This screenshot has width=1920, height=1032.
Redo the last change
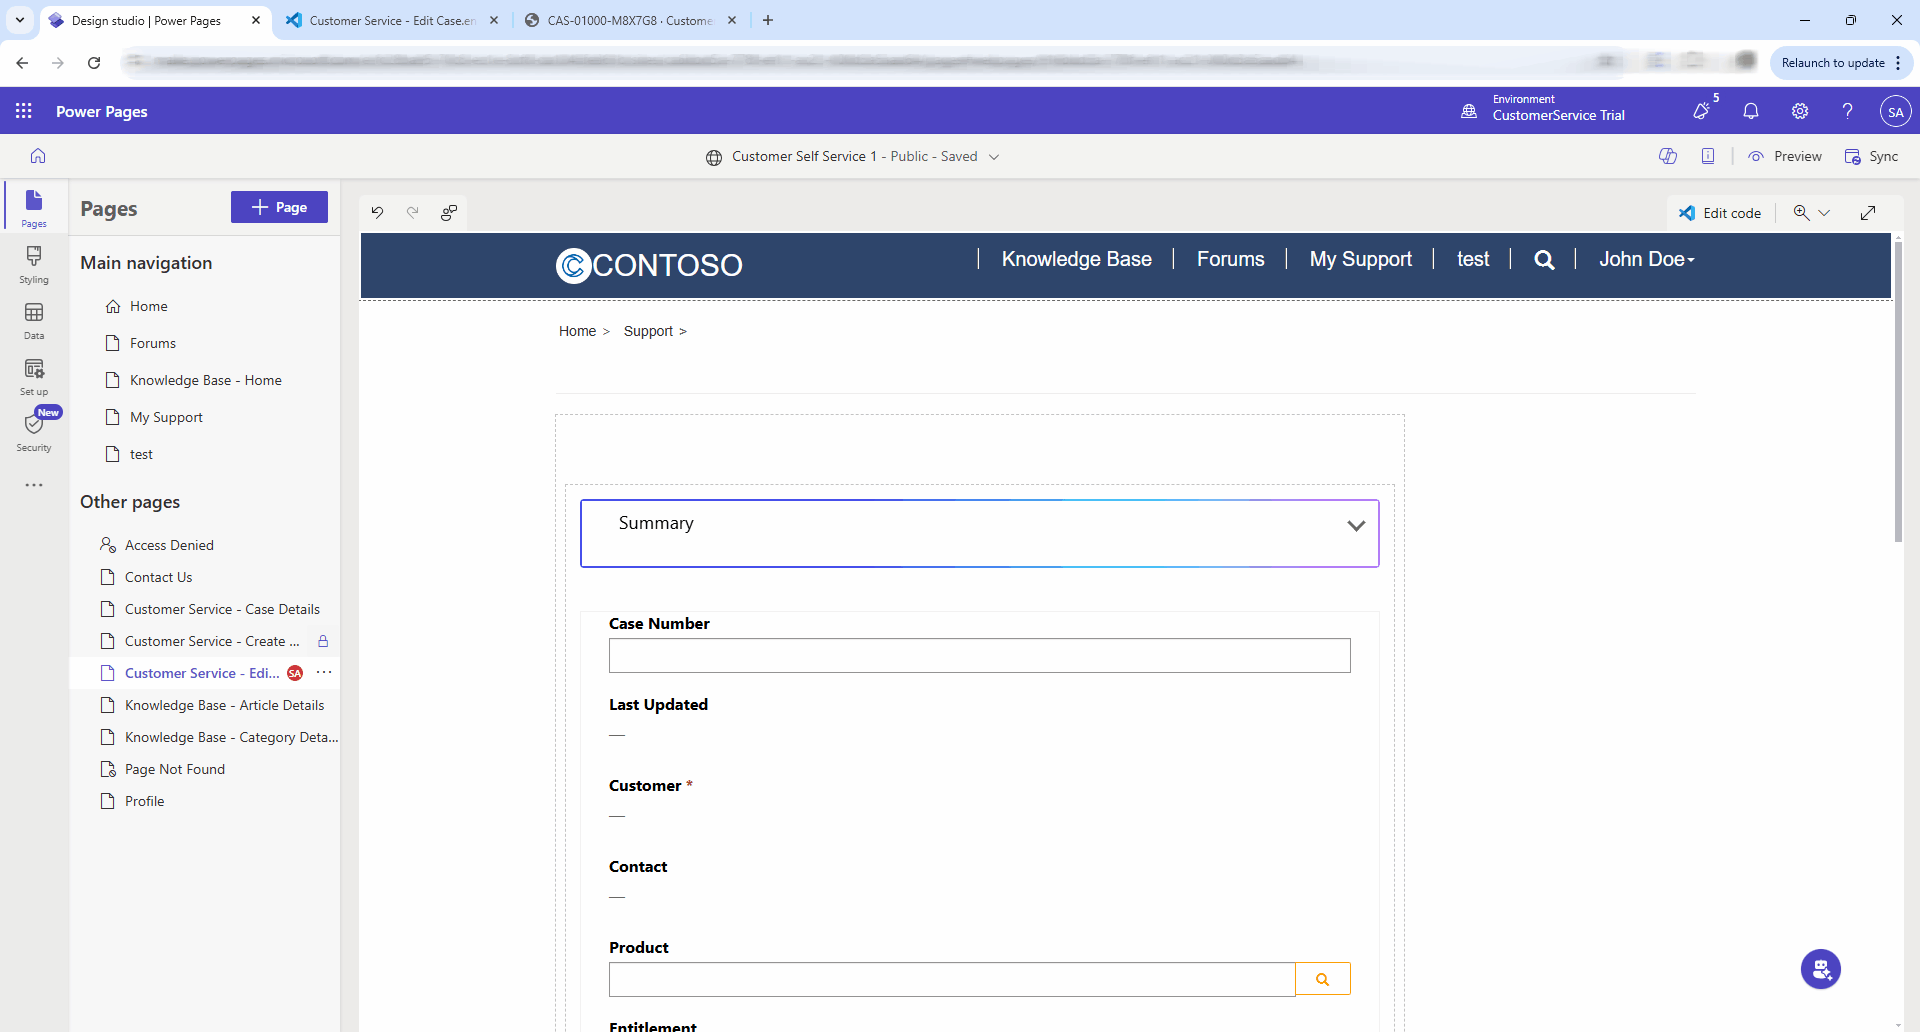[413, 212]
